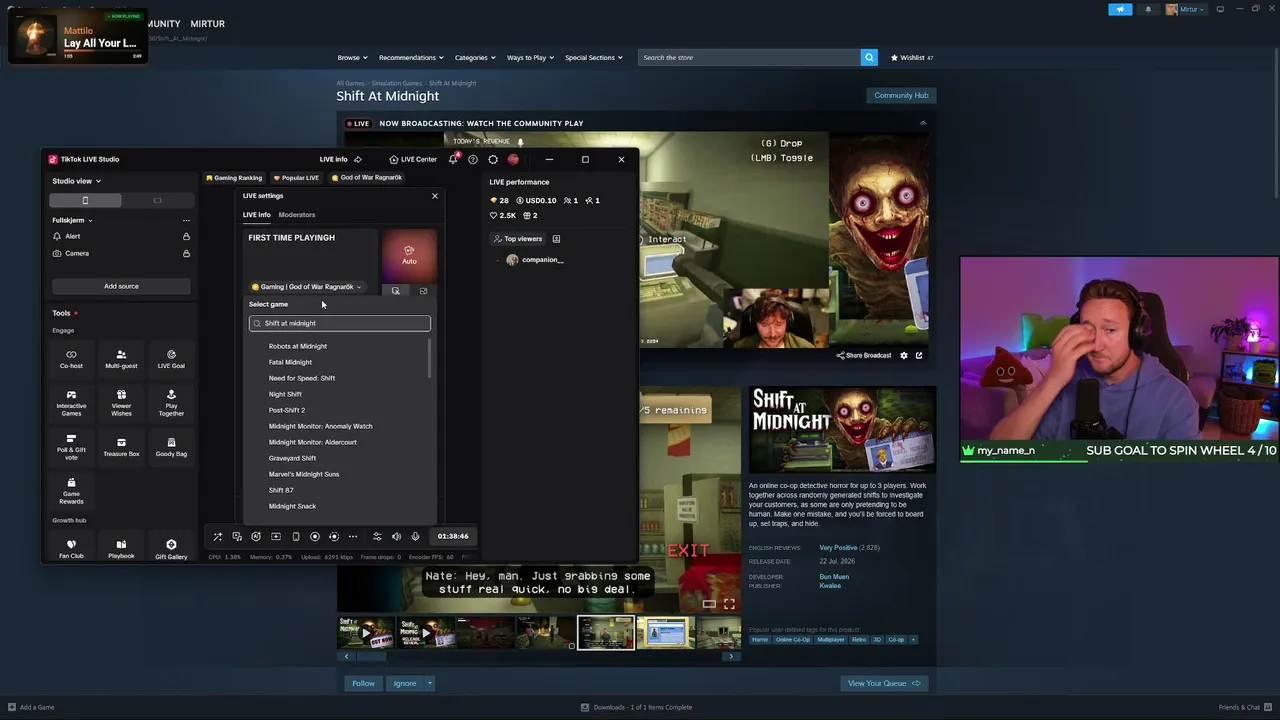Open Co-host tool in TikTok LIVE Studio

pos(71,359)
